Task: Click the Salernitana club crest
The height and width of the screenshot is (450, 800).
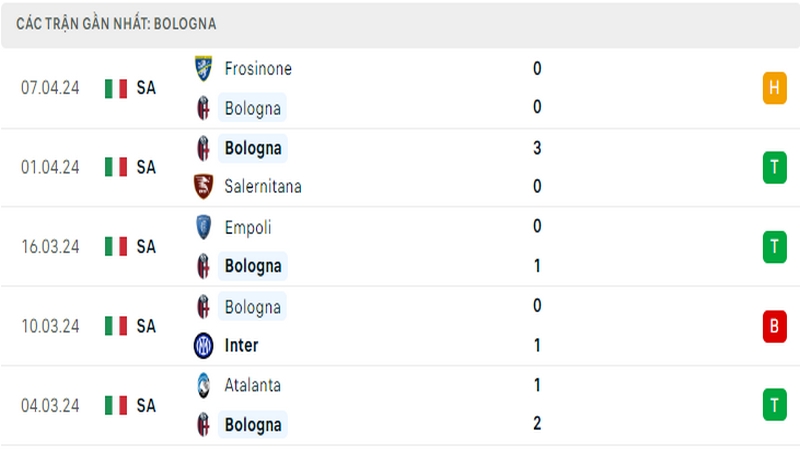Action: tap(203, 186)
